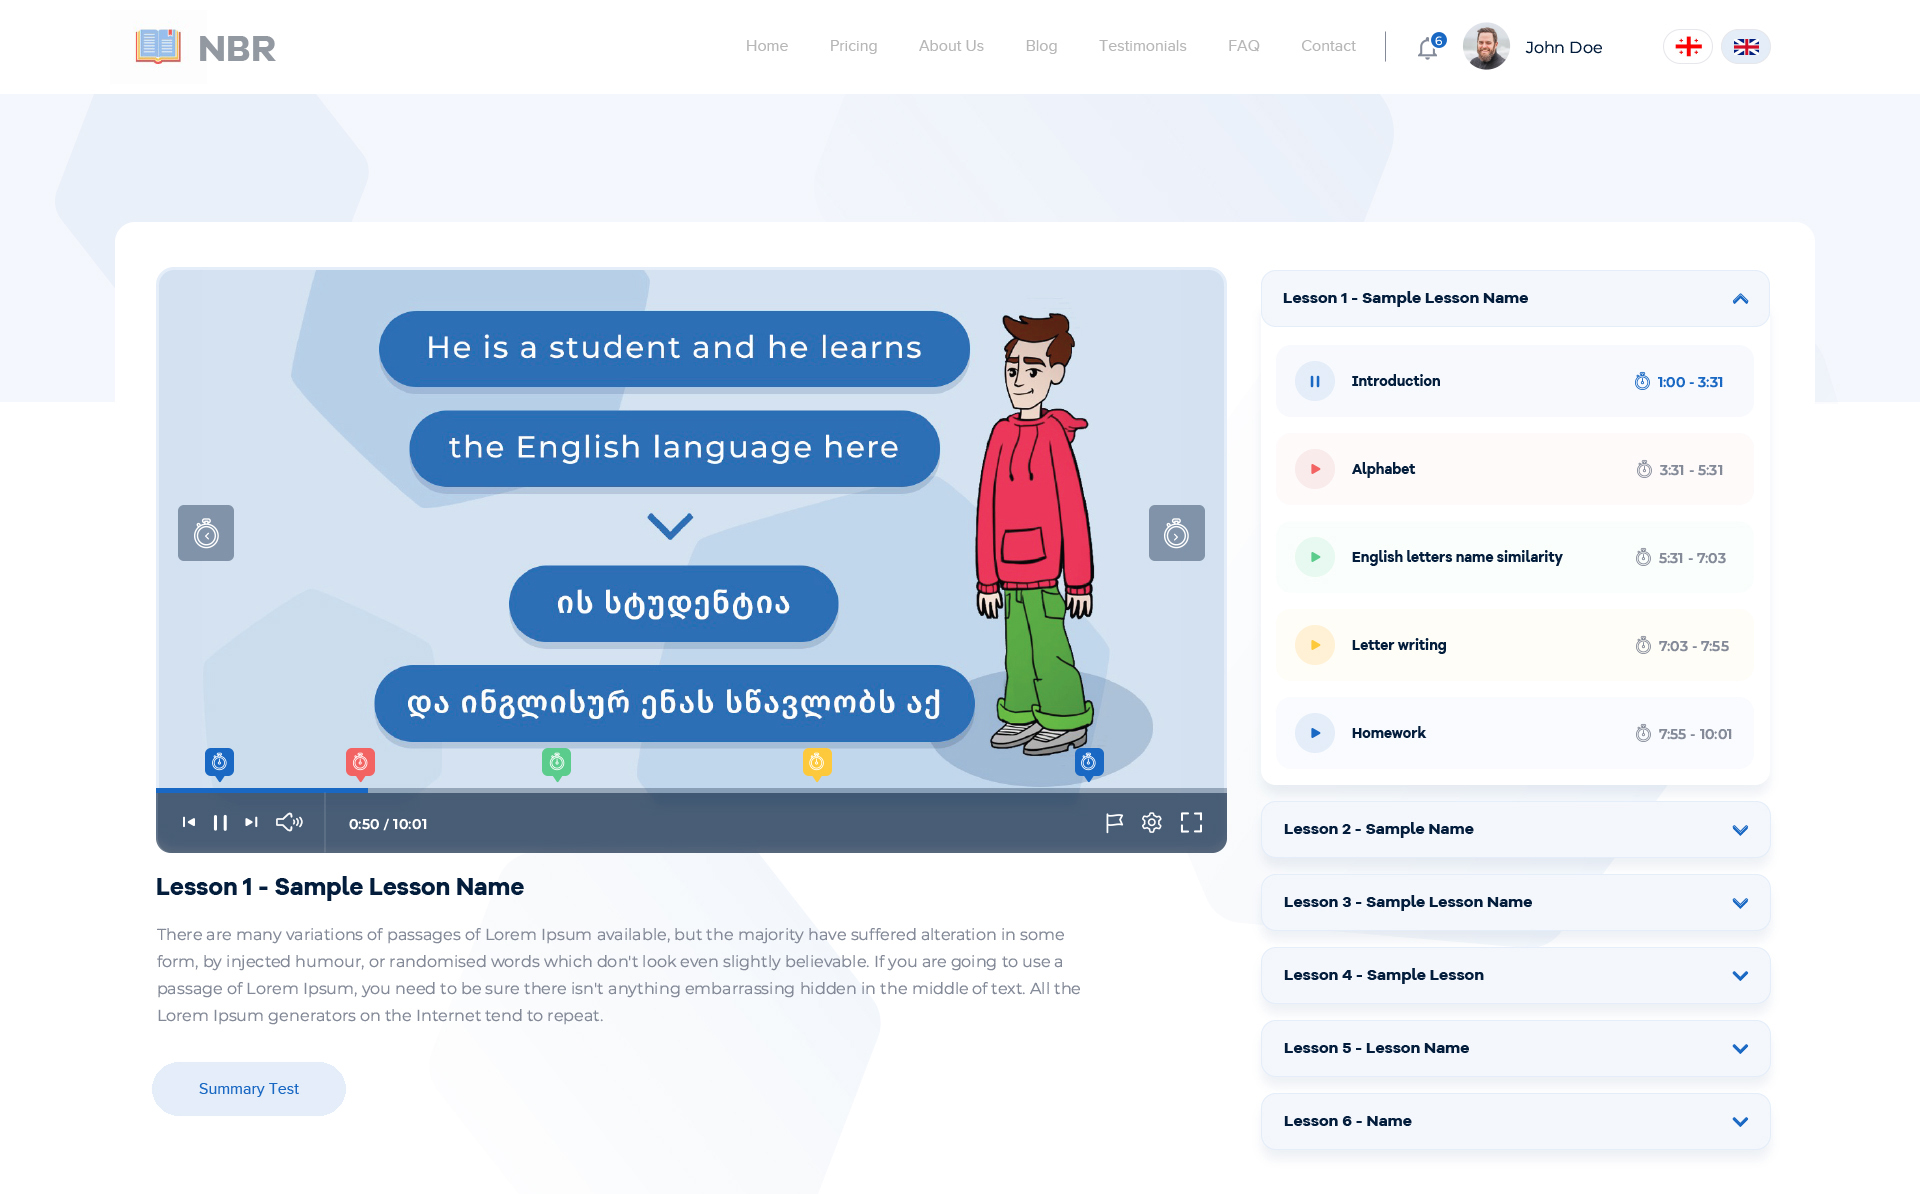The height and width of the screenshot is (1194, 1920).
Task: Expand Lesson 4 - Sample Lesson section
Action: coord(1740,974)
